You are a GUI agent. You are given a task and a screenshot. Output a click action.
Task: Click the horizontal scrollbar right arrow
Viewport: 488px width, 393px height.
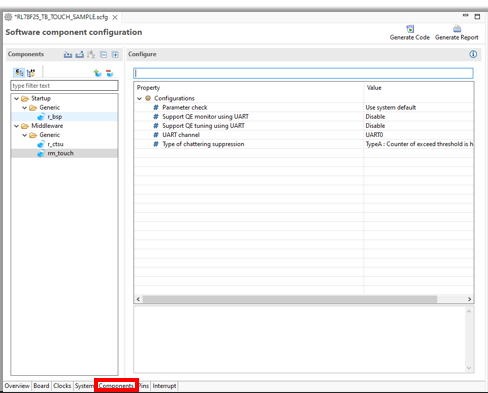469,299
